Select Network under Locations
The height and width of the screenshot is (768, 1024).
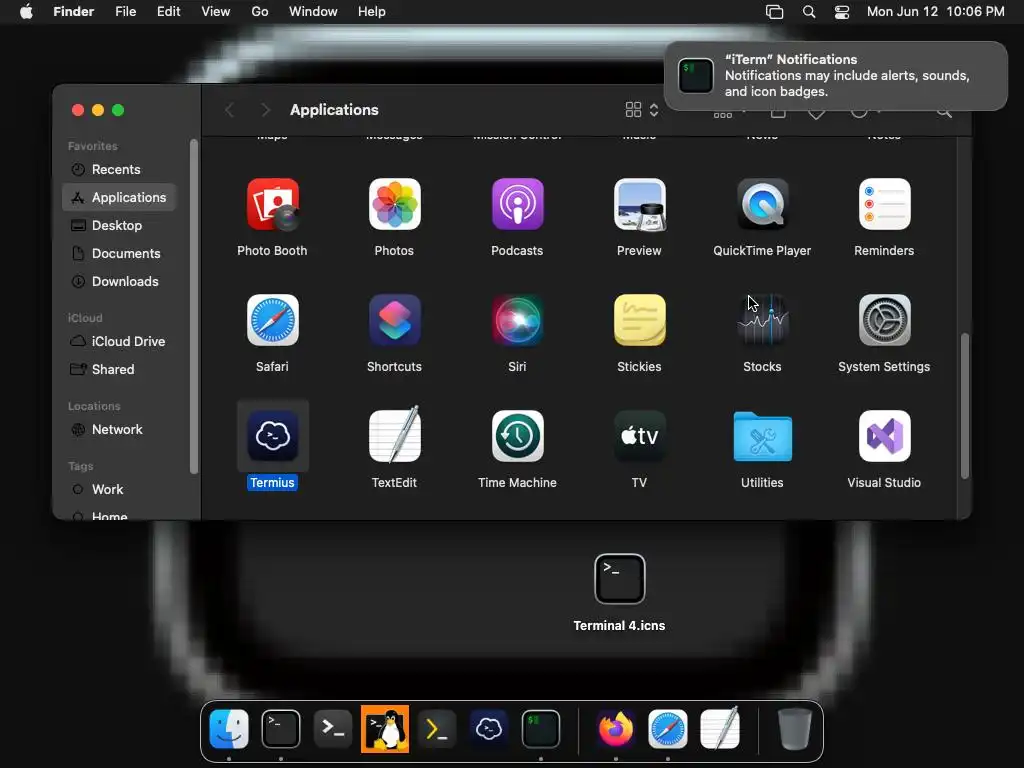119,430
